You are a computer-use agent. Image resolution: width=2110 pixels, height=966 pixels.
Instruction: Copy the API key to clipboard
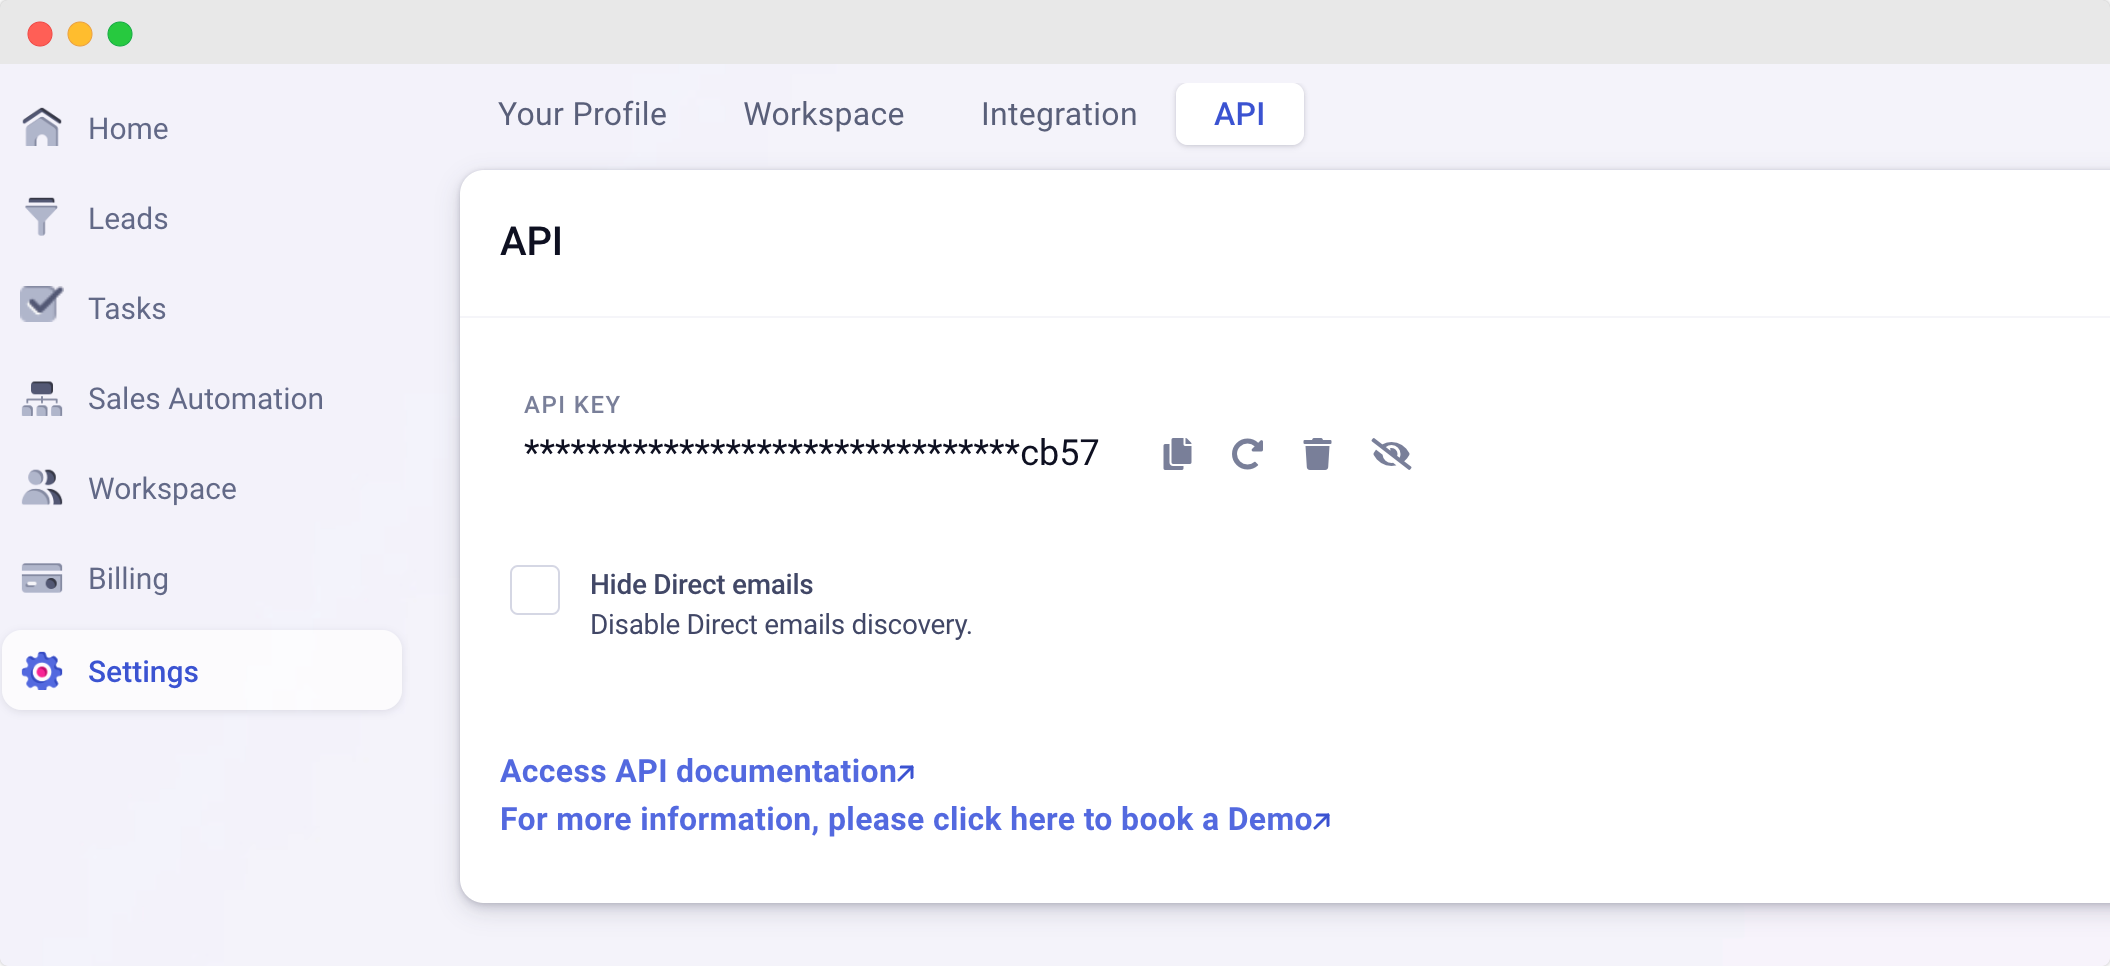(1177, 454)
